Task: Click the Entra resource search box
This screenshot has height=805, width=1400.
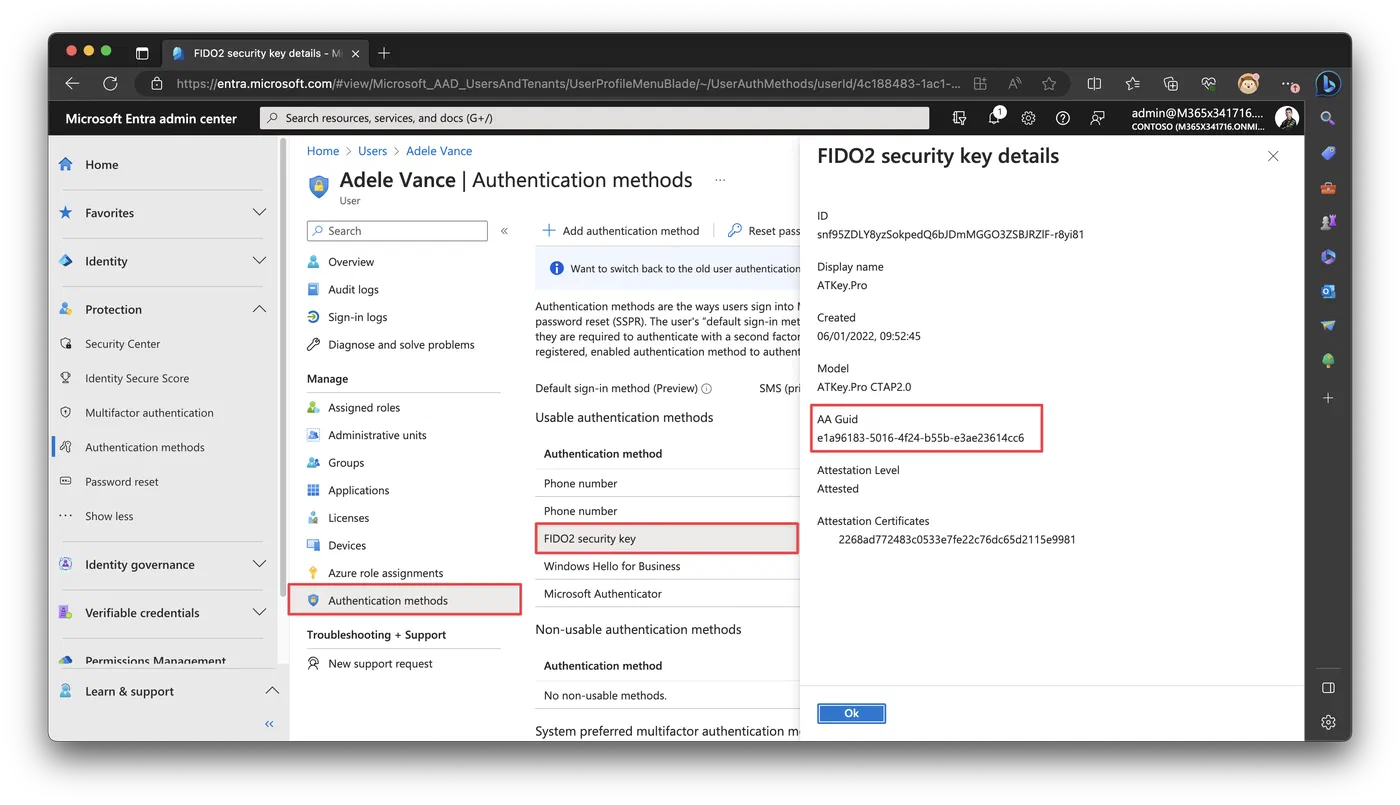Action: click(x=594, y=118)
